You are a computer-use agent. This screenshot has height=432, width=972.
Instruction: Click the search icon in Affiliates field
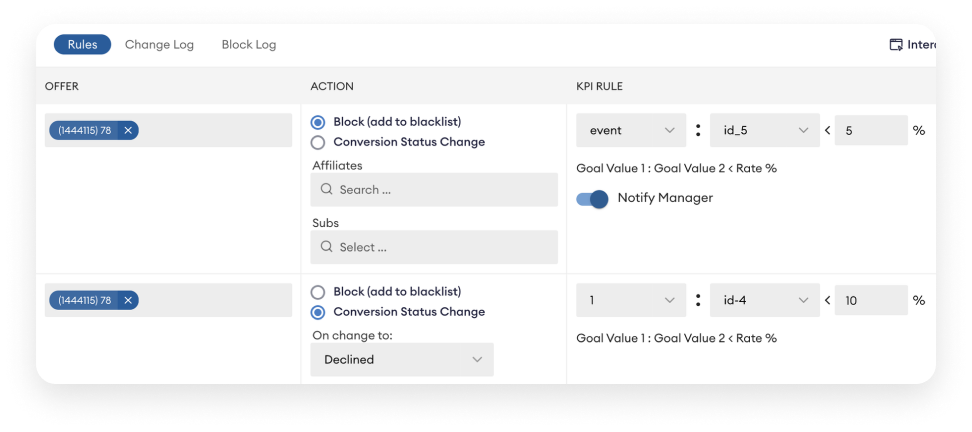pos(327,190)
